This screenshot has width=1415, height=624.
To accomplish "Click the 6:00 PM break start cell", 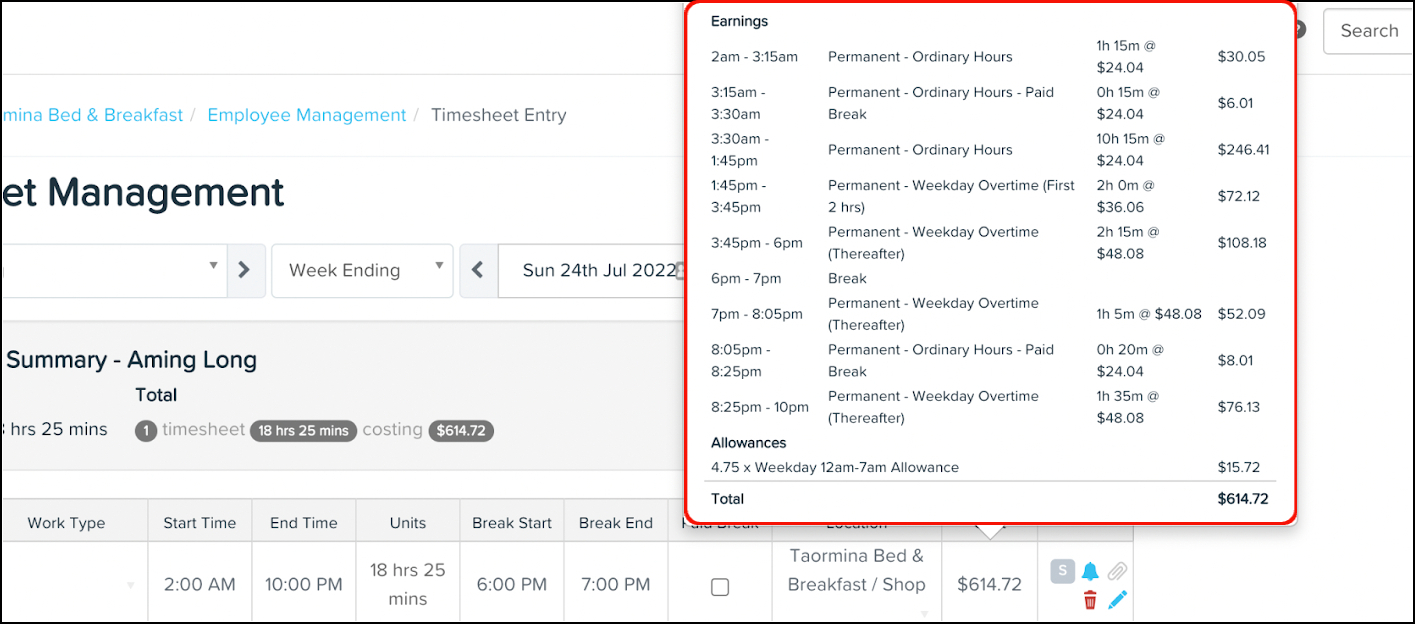I will point(512,584).
